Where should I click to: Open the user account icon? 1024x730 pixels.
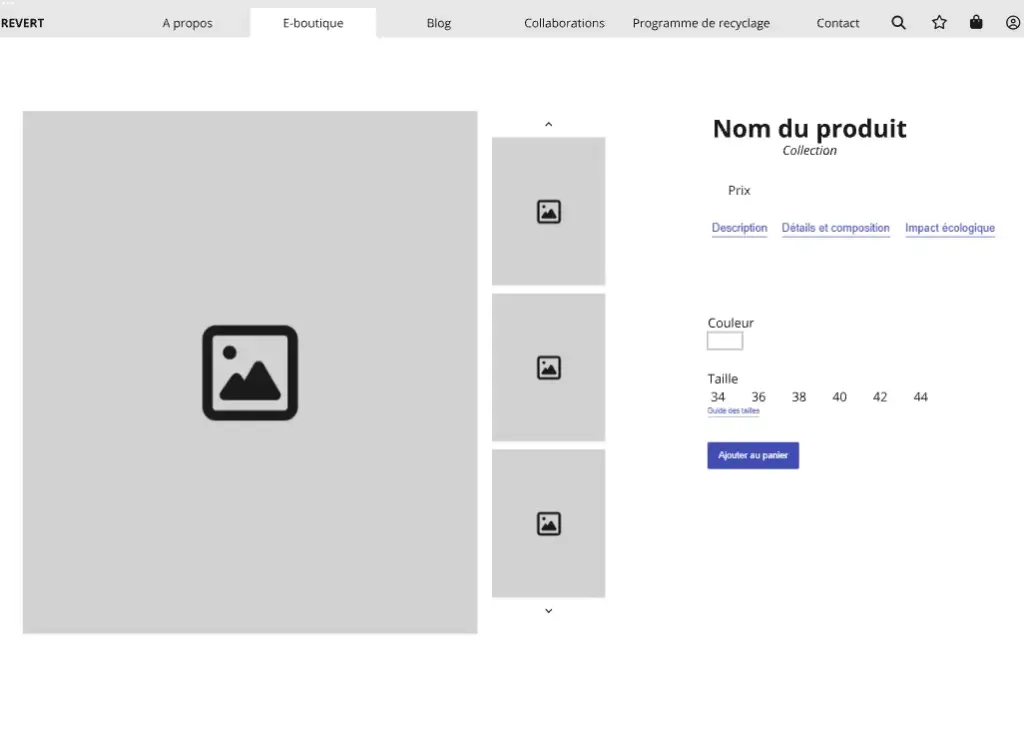1013,22
